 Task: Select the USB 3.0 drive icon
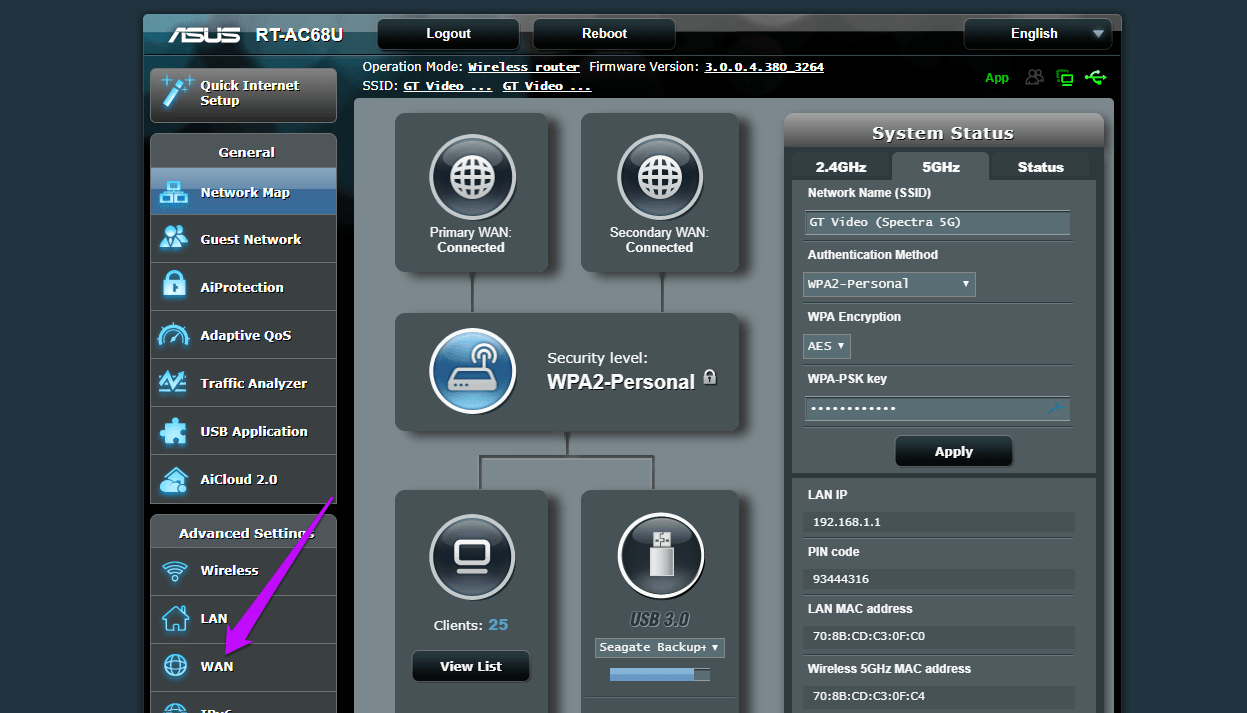(x=659, y=557)
